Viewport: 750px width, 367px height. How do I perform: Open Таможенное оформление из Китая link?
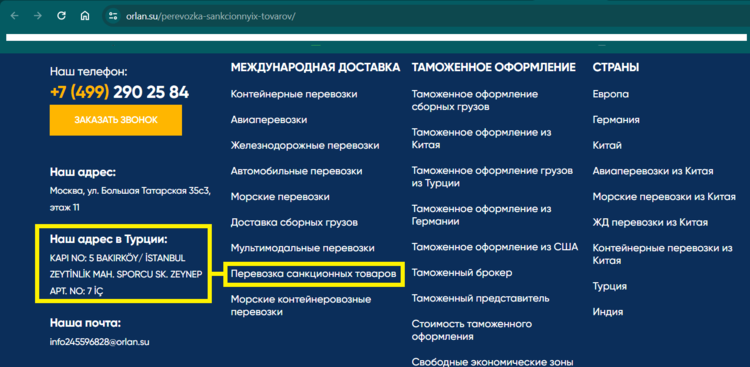(481, 139)
